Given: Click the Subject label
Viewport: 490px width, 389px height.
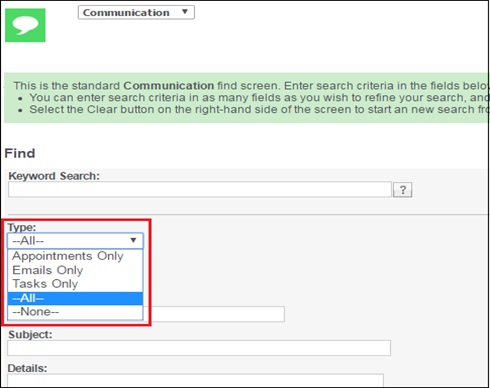Looking at the screenshot, I should 30,334.
